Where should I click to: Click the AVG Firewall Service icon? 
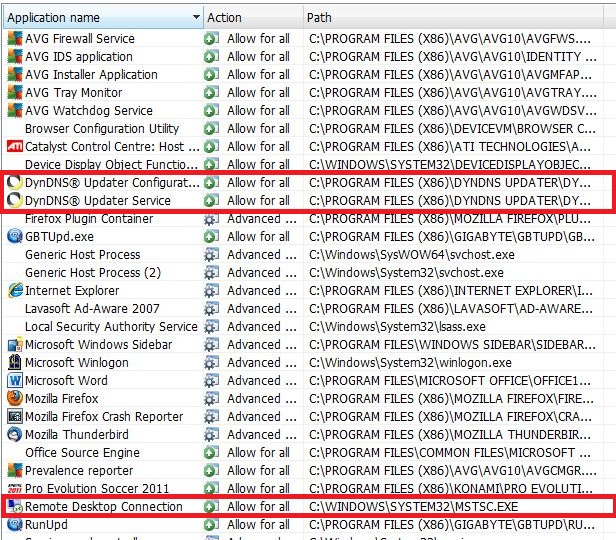click(x=15, y=38)
